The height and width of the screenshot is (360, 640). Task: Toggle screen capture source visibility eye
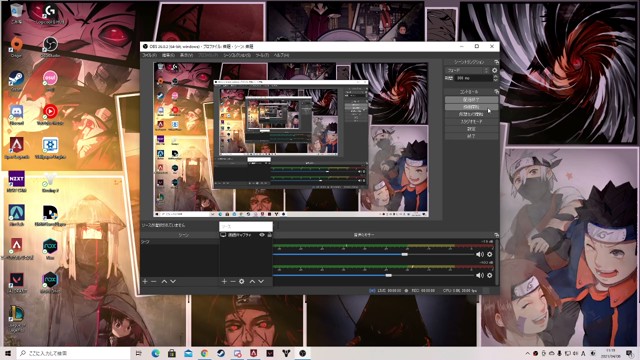click(x=262, y=235)
